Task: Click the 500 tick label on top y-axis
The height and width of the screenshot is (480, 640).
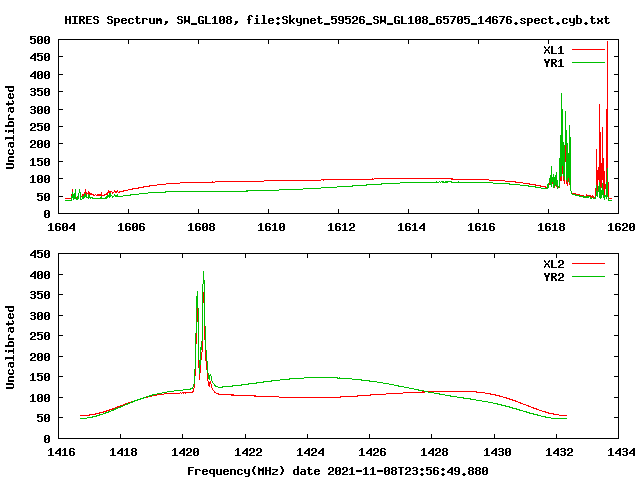Action: (x=40, y=40)
